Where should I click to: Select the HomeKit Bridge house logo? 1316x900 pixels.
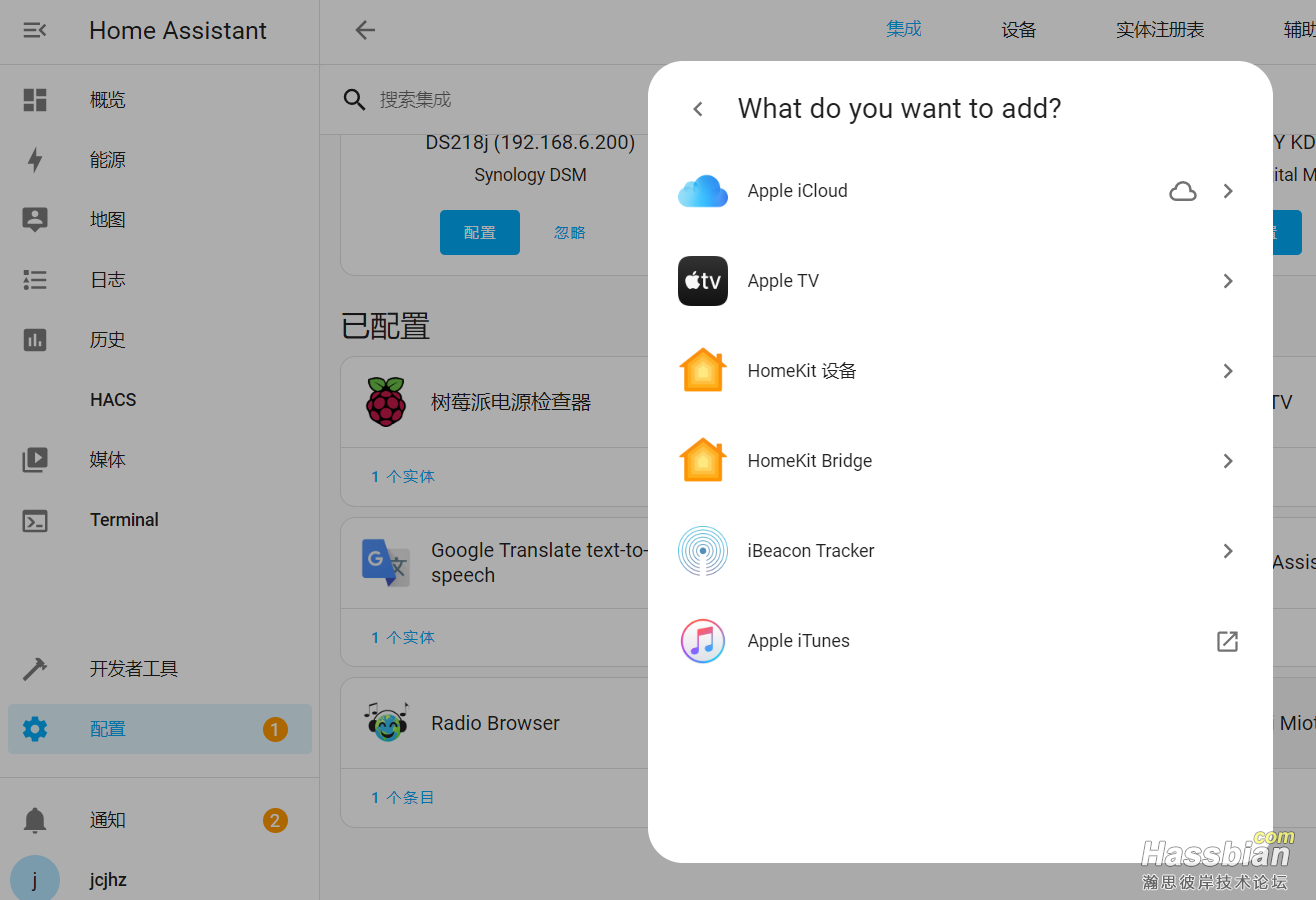pyautogui.click(x=703, y=461)
